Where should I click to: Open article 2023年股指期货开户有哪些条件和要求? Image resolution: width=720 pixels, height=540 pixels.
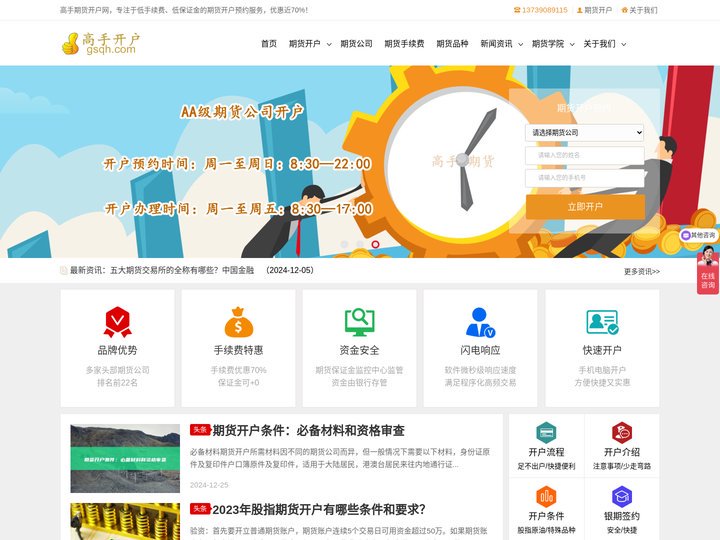pyautogui.click(x=319, y=509)
